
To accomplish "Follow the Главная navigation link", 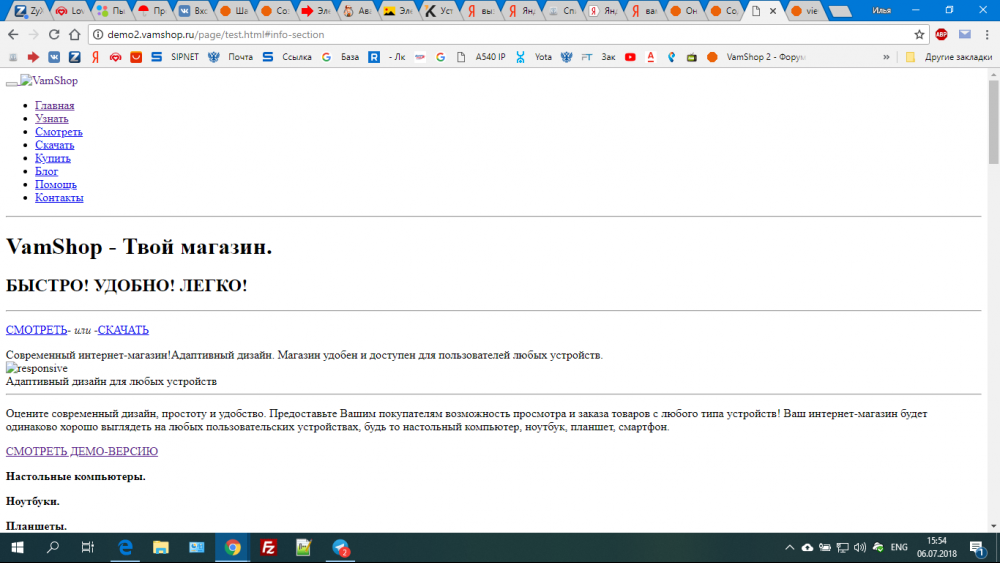I will pyautogui.click(x=54, y=105).
